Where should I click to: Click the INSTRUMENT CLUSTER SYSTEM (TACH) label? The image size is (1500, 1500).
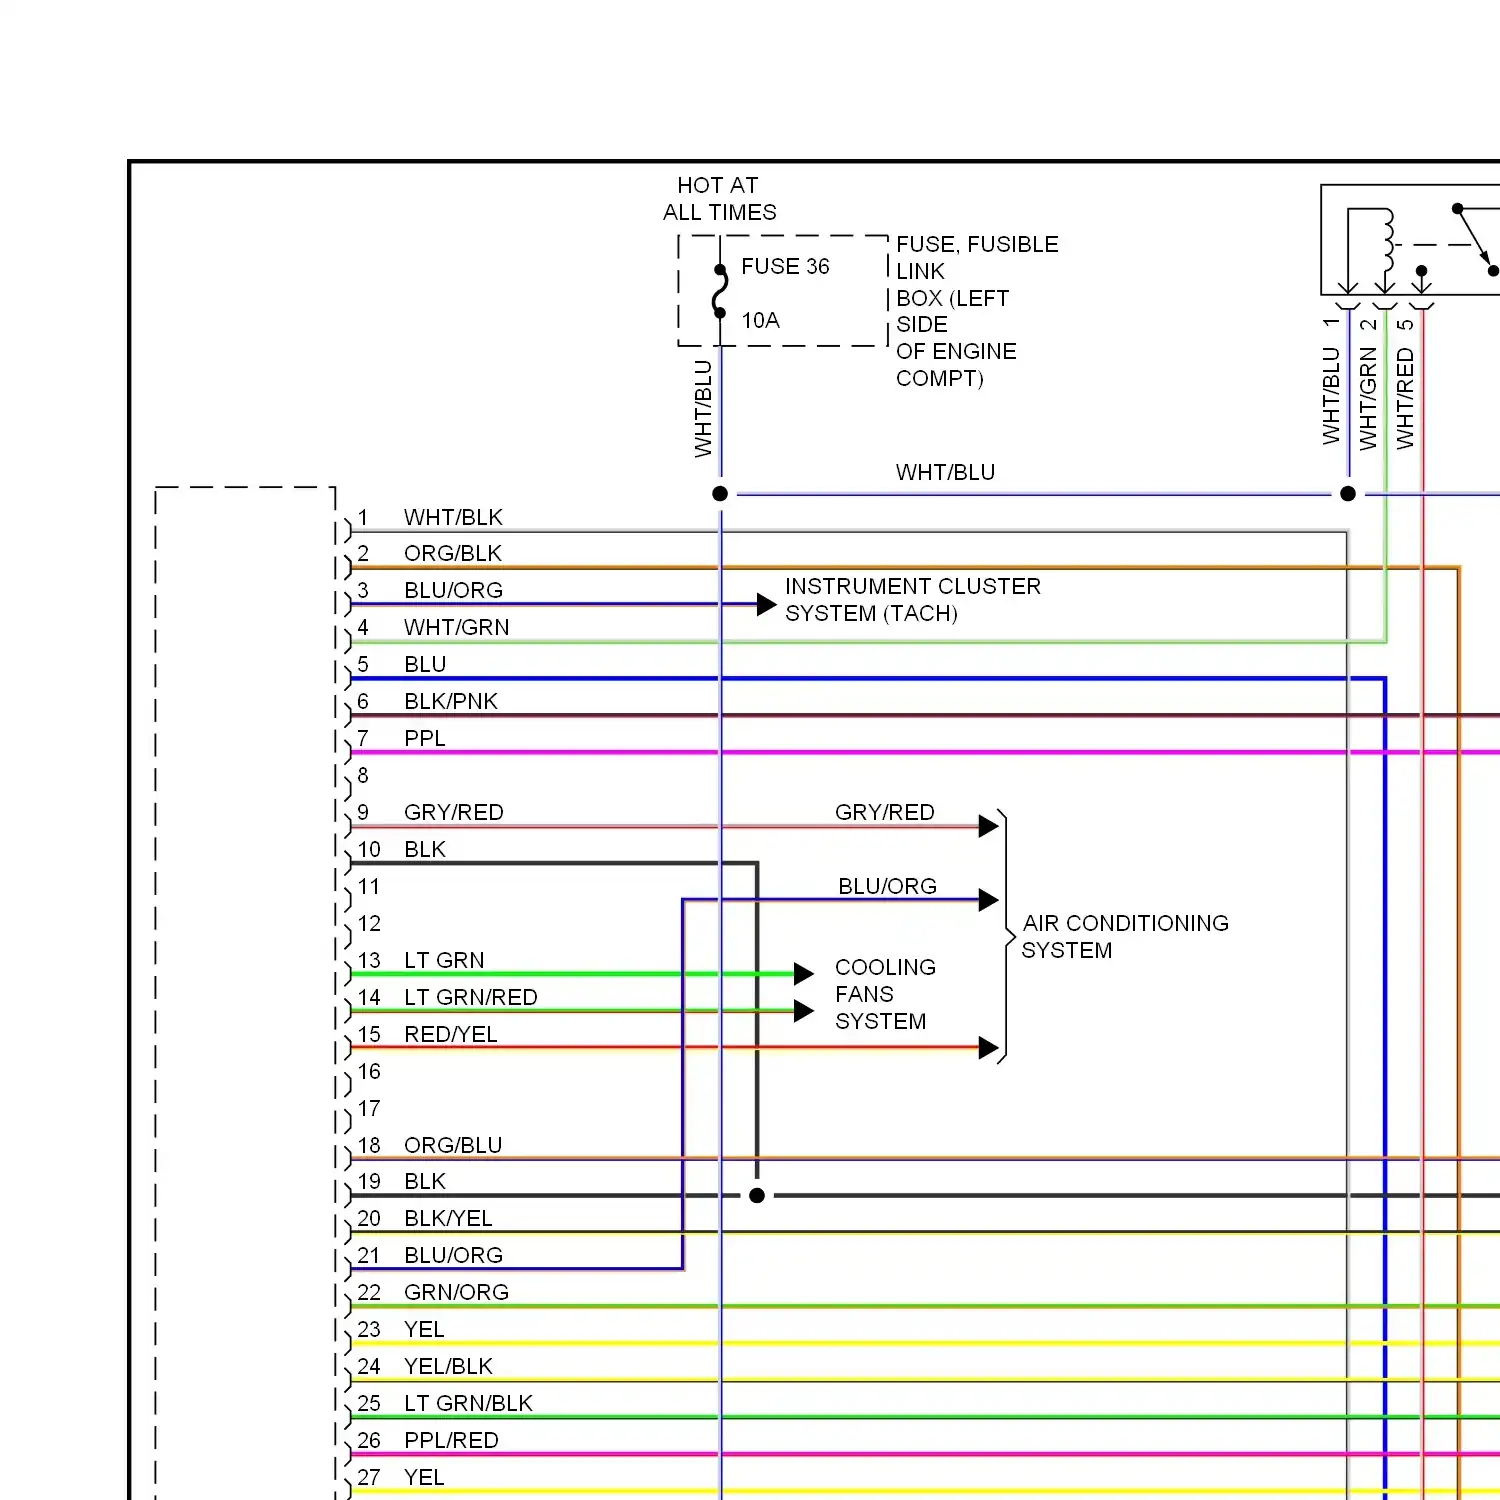(x=913, y=600)
